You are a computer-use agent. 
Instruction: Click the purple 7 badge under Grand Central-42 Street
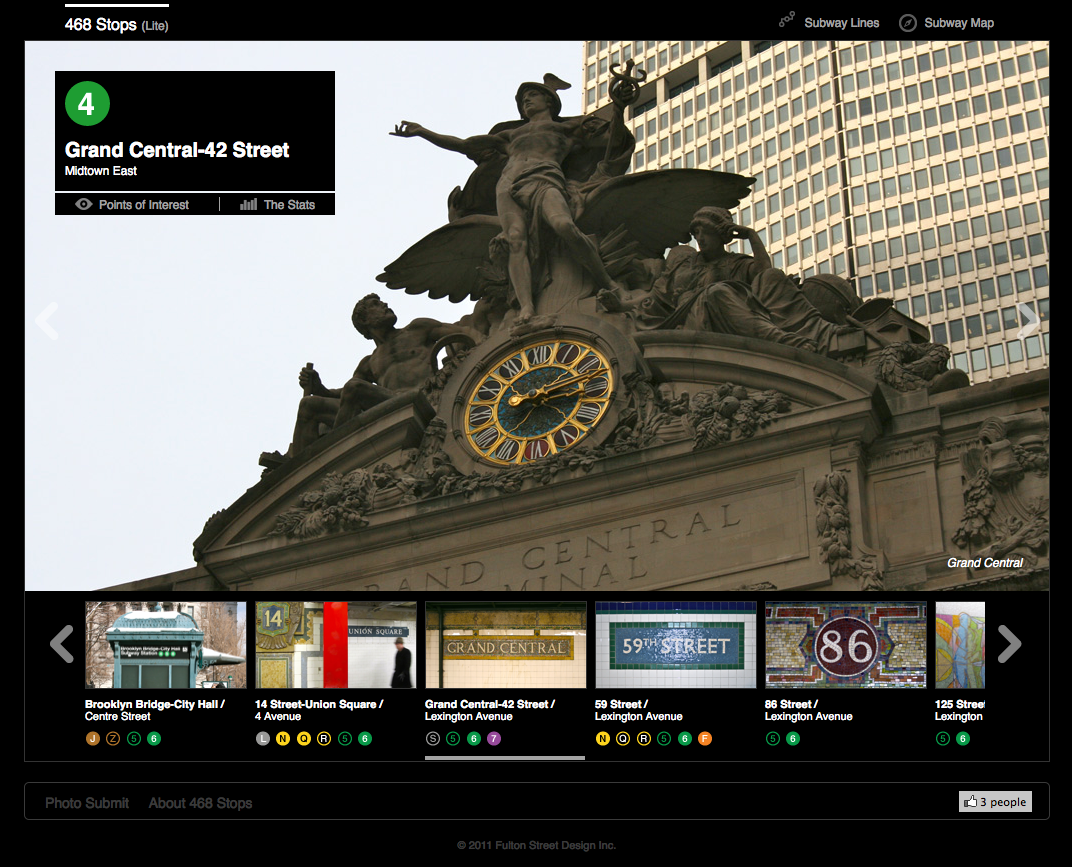[494, 738]
